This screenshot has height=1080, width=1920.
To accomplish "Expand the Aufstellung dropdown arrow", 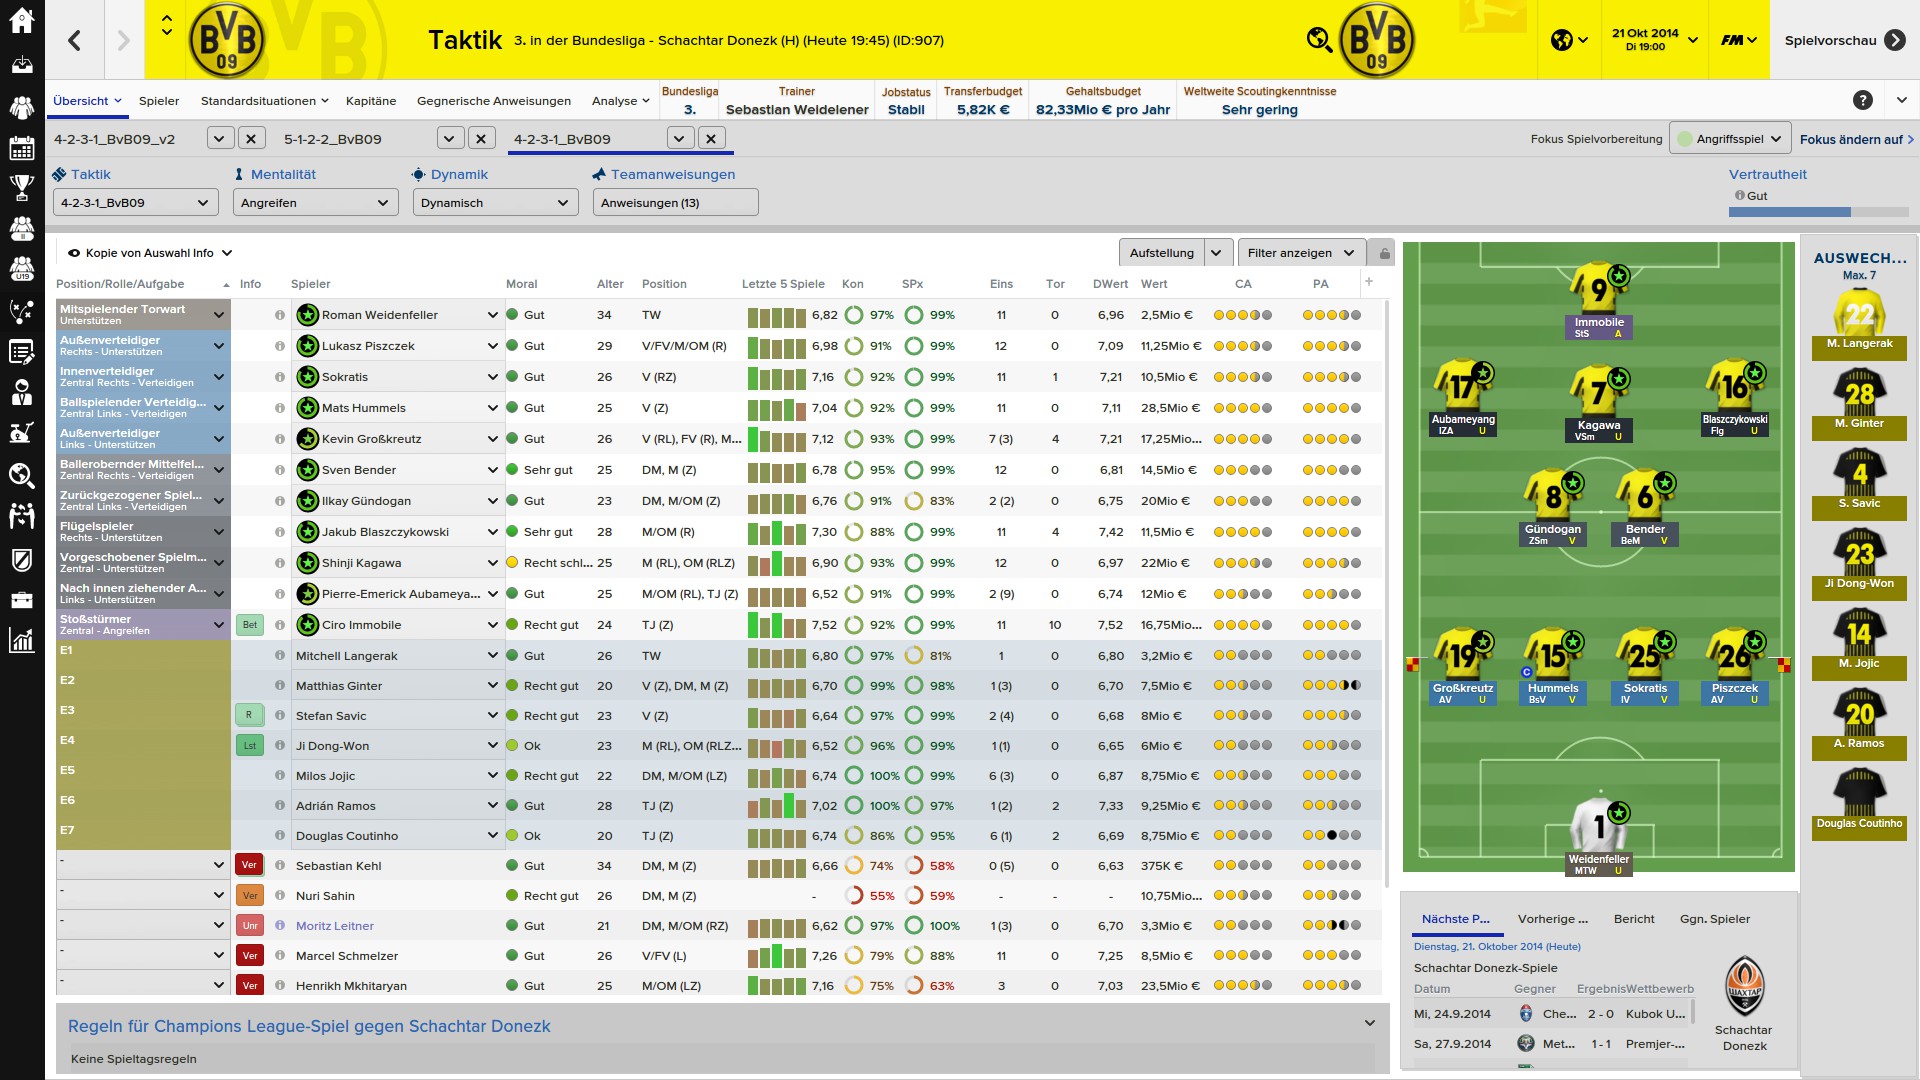I will tap(1217, 253).
